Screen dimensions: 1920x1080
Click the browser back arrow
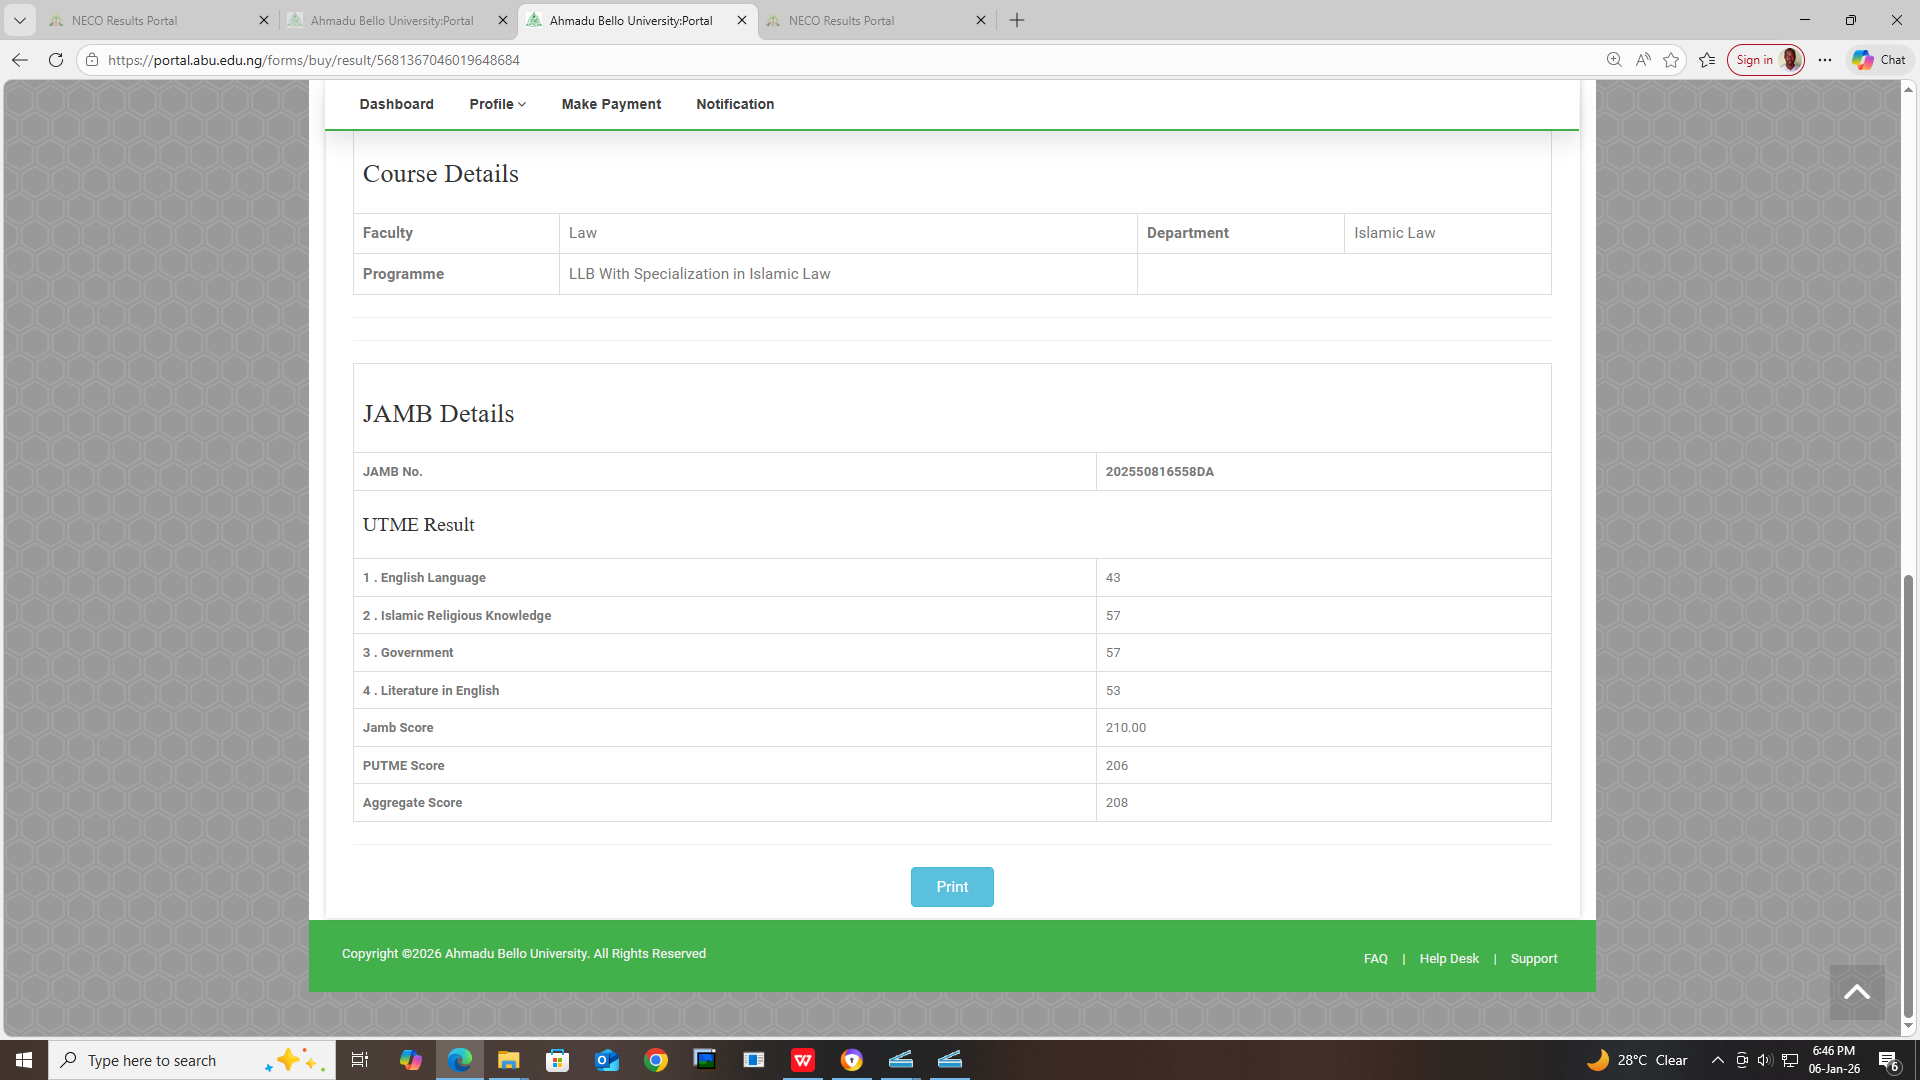[20, 60]
